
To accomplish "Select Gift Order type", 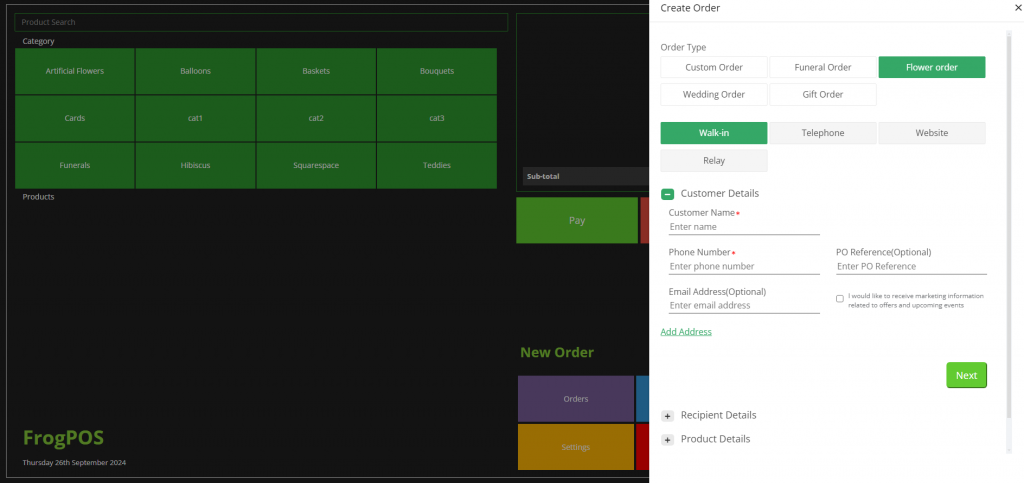I will [823, 94].
